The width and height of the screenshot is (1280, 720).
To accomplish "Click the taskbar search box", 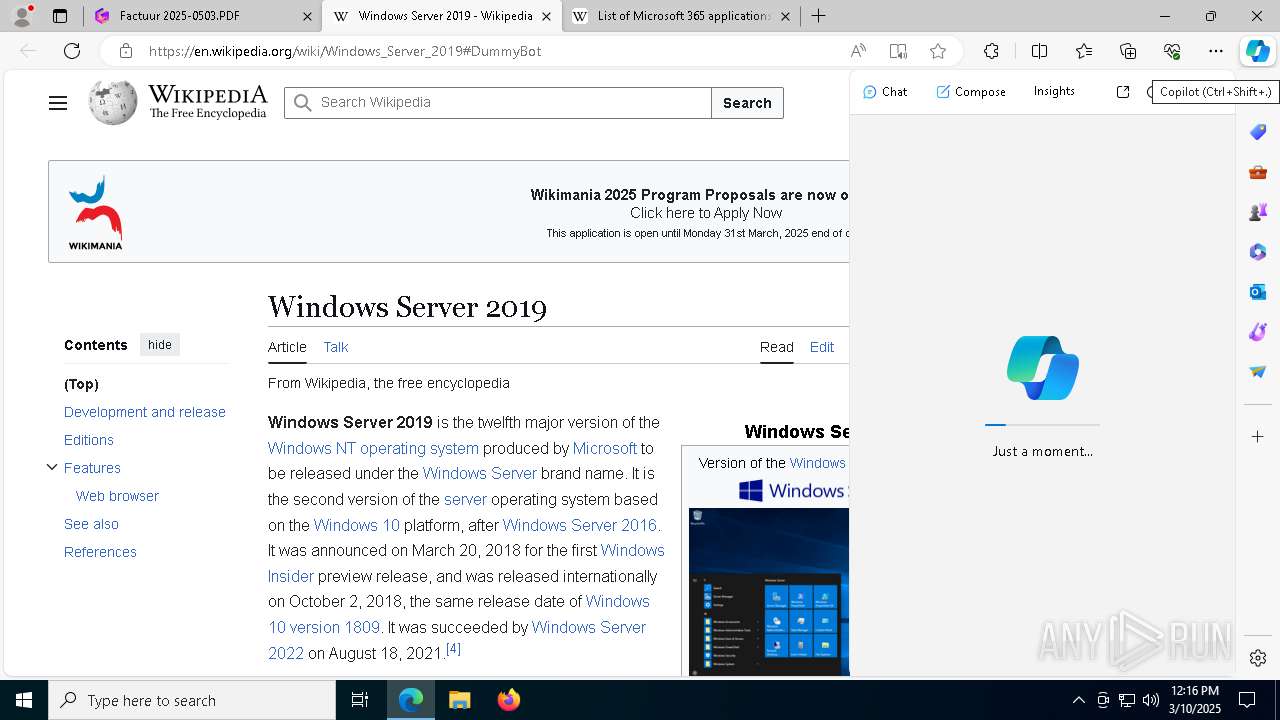I will click(192, 700).
